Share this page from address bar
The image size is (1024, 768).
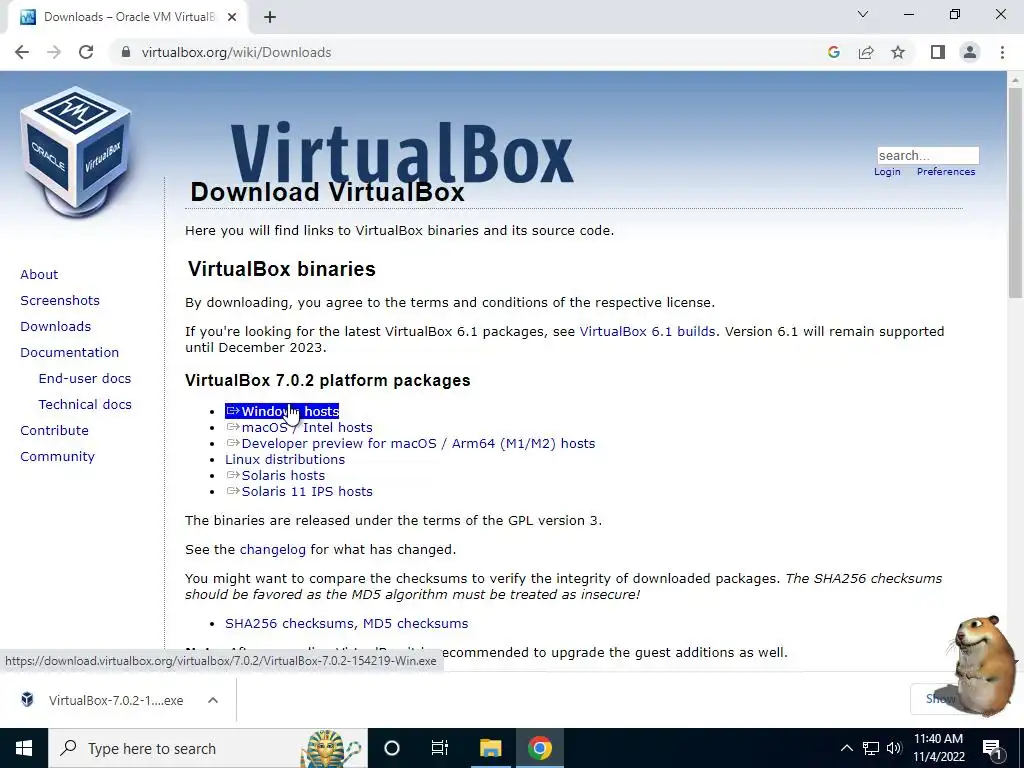point(866,52)
